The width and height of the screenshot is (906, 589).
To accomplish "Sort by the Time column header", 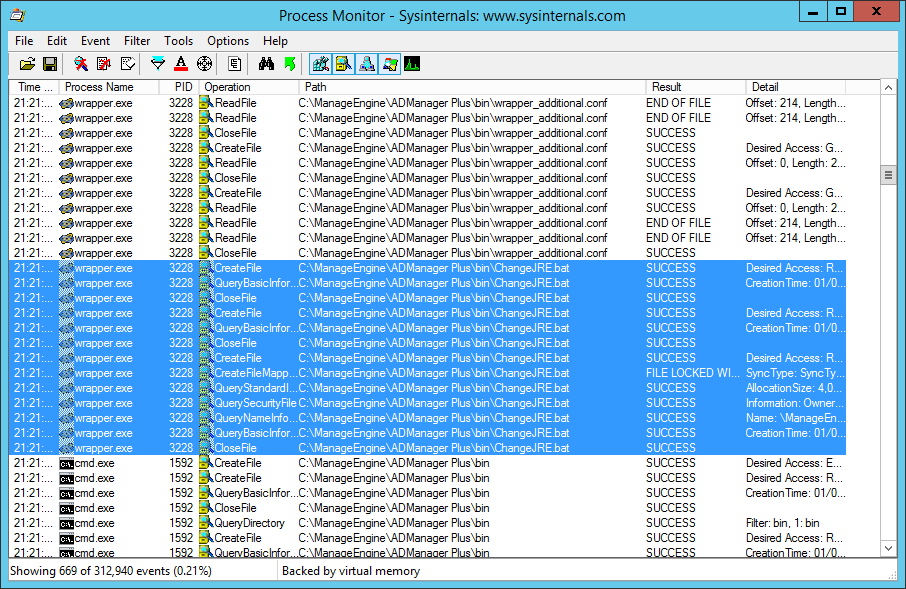I will click(34, 87).
